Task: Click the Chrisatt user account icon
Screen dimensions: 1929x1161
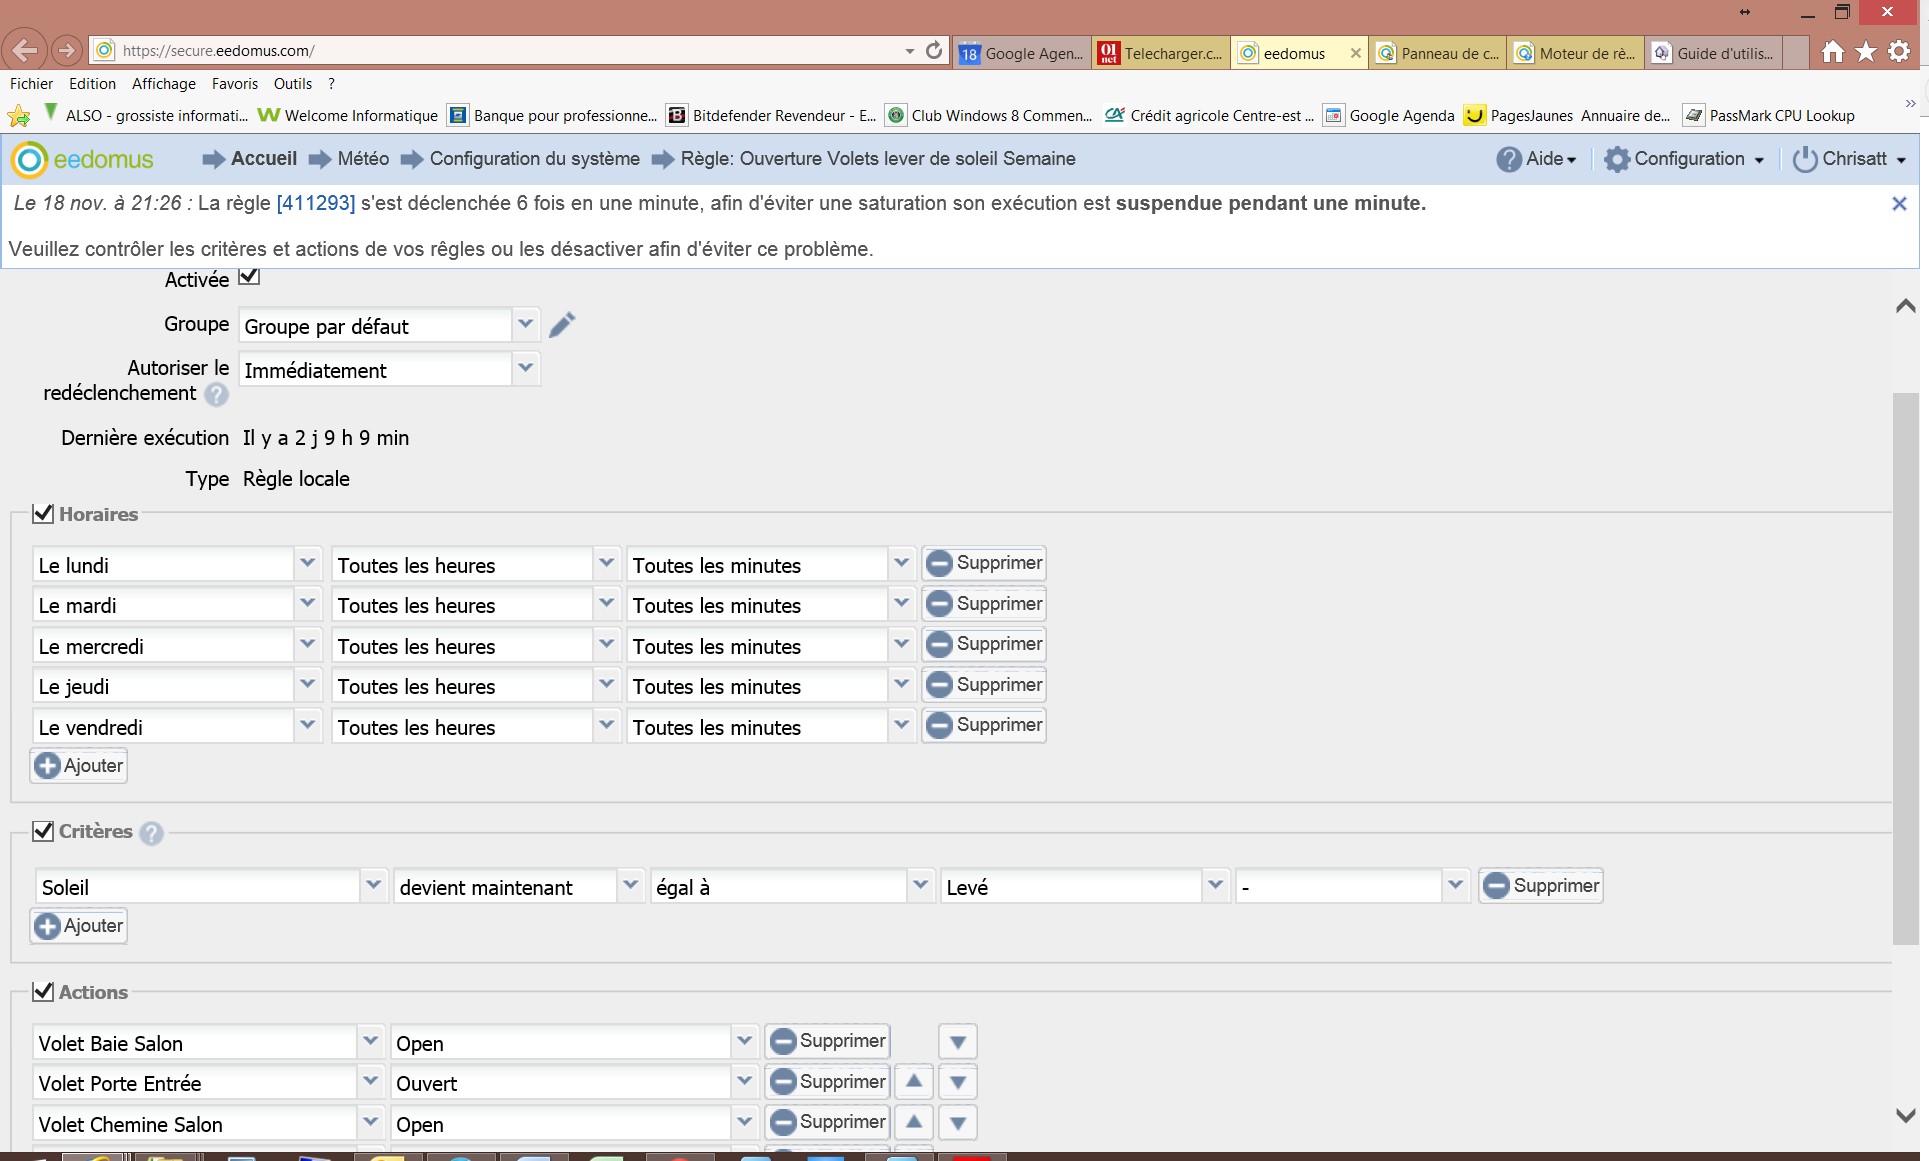Action: pos(1804,158)
